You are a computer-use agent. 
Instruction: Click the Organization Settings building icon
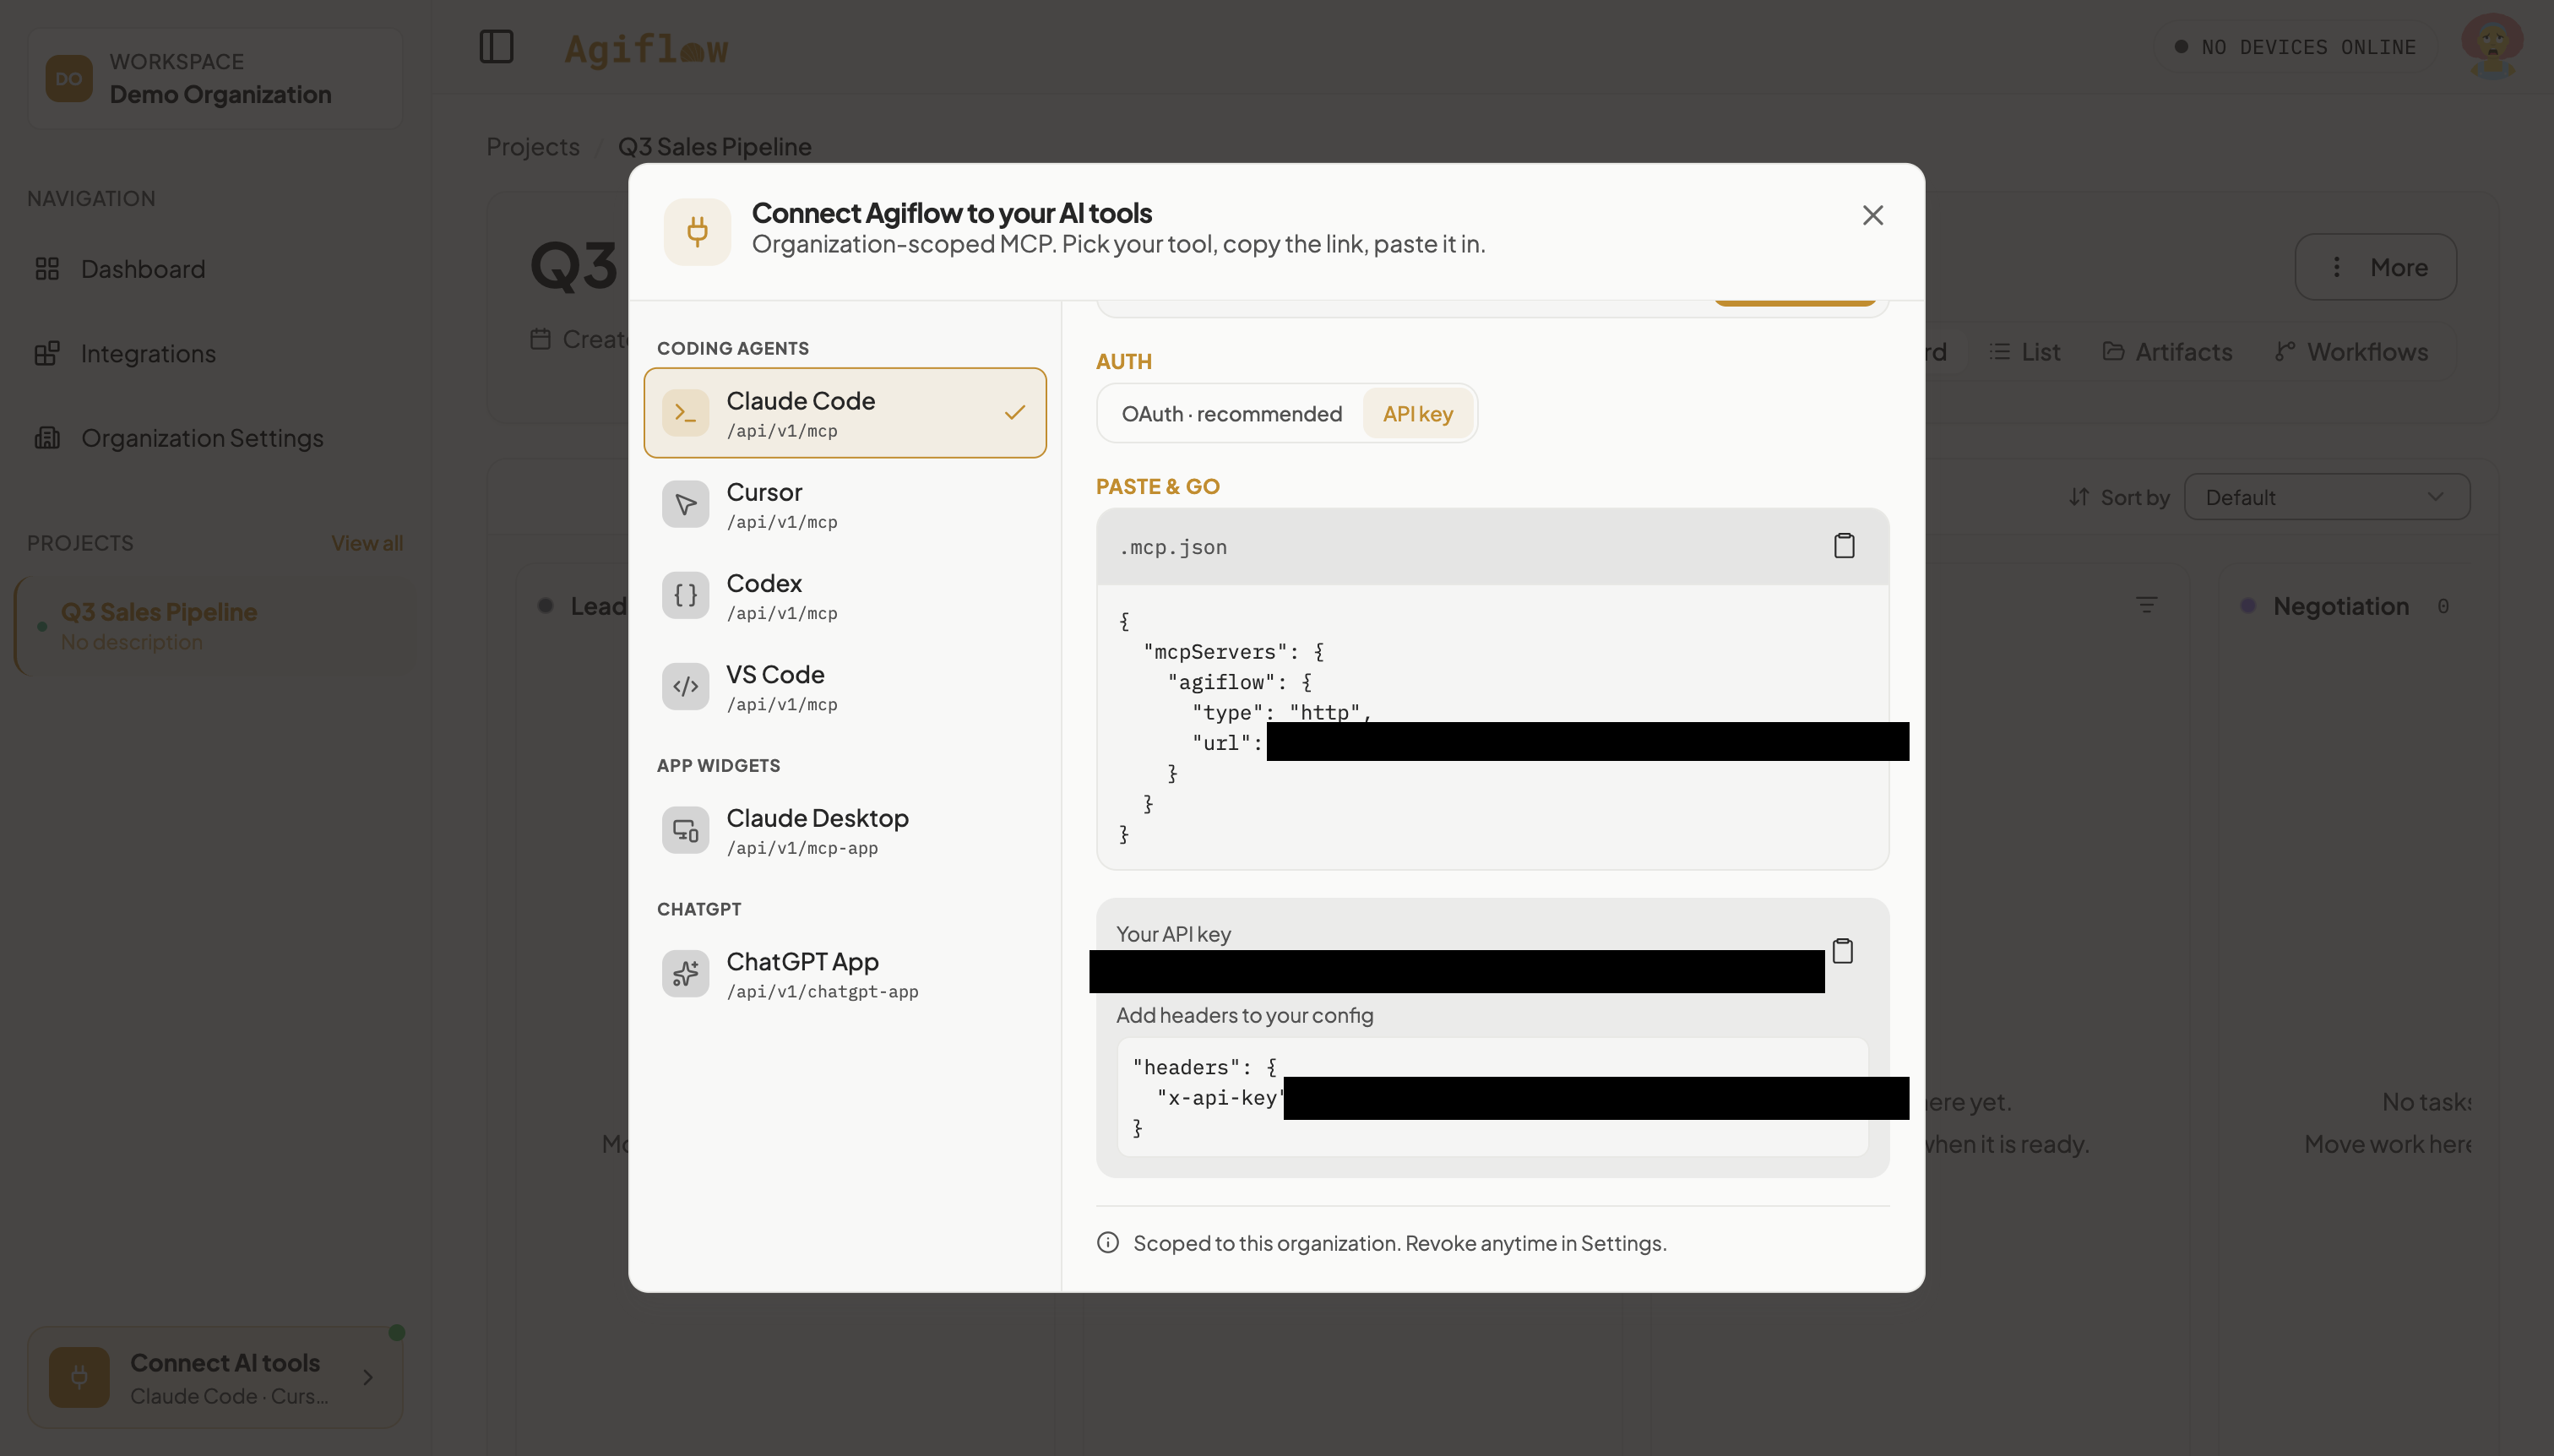pyautogui.click(x=47, y=438)
